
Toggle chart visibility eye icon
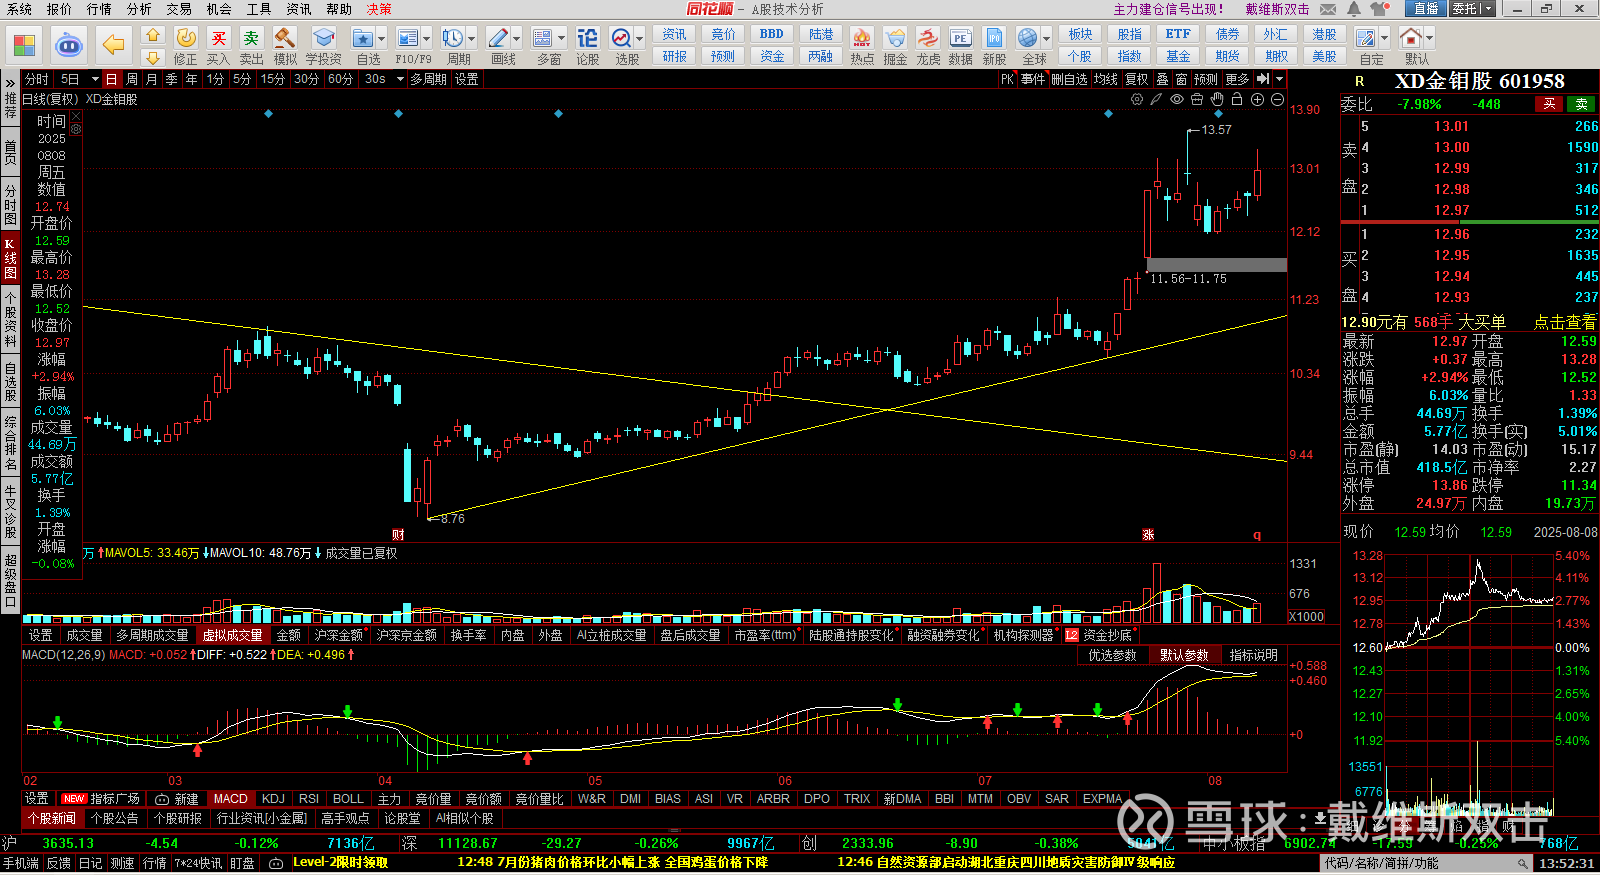pyautogui.click(x=1177, y=99)
